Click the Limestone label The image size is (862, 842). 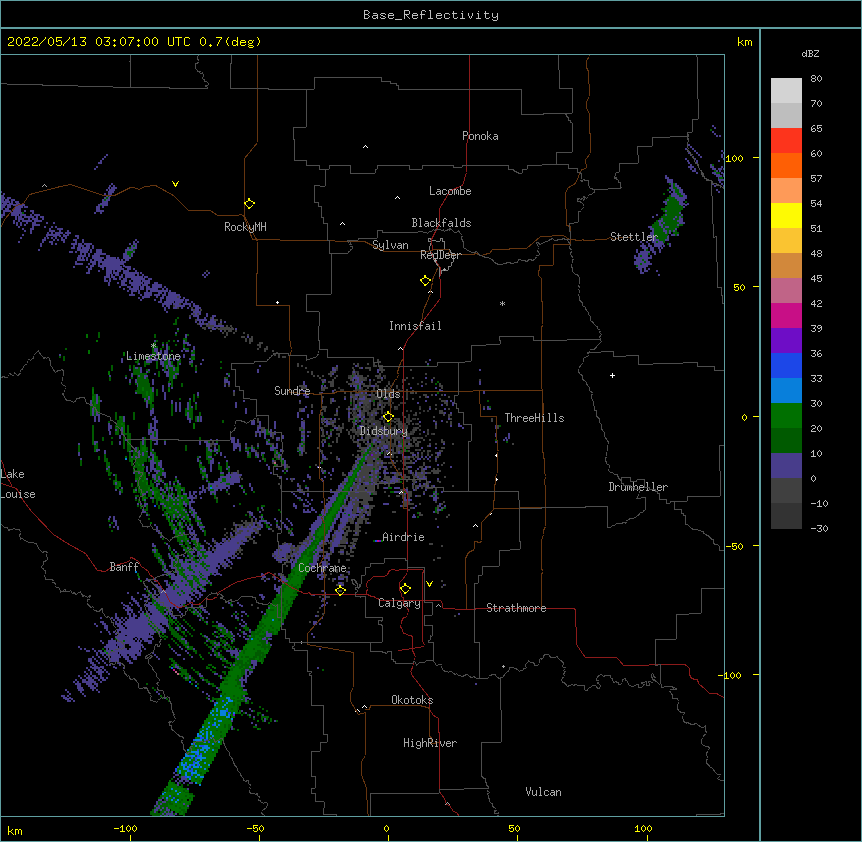[153, 356]
